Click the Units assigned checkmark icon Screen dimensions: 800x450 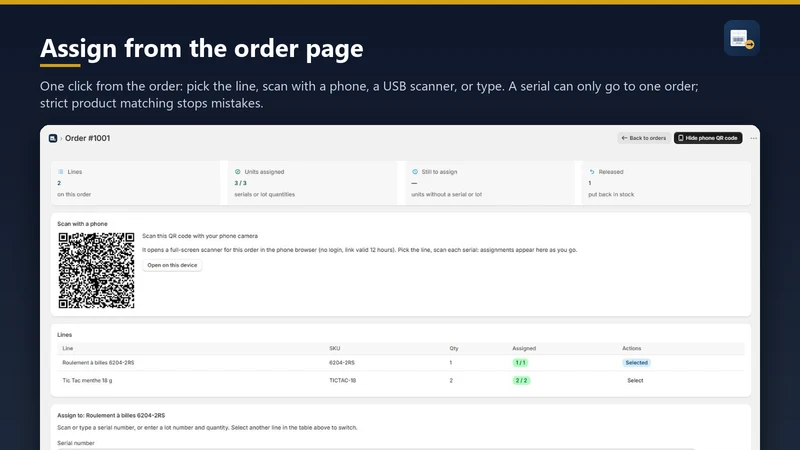tap(237, 172)
